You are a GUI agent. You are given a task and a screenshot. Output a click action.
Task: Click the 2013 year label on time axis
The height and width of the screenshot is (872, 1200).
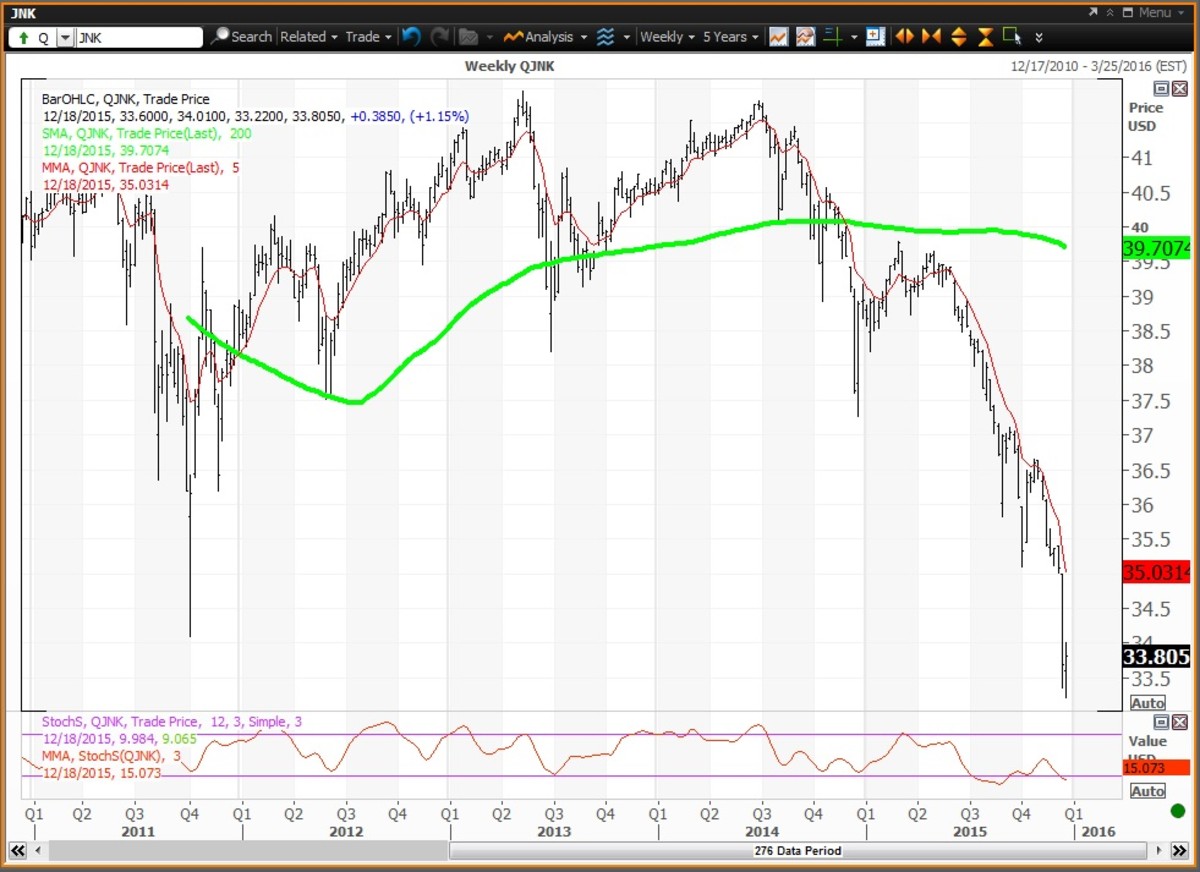click(x=554, y=831)
